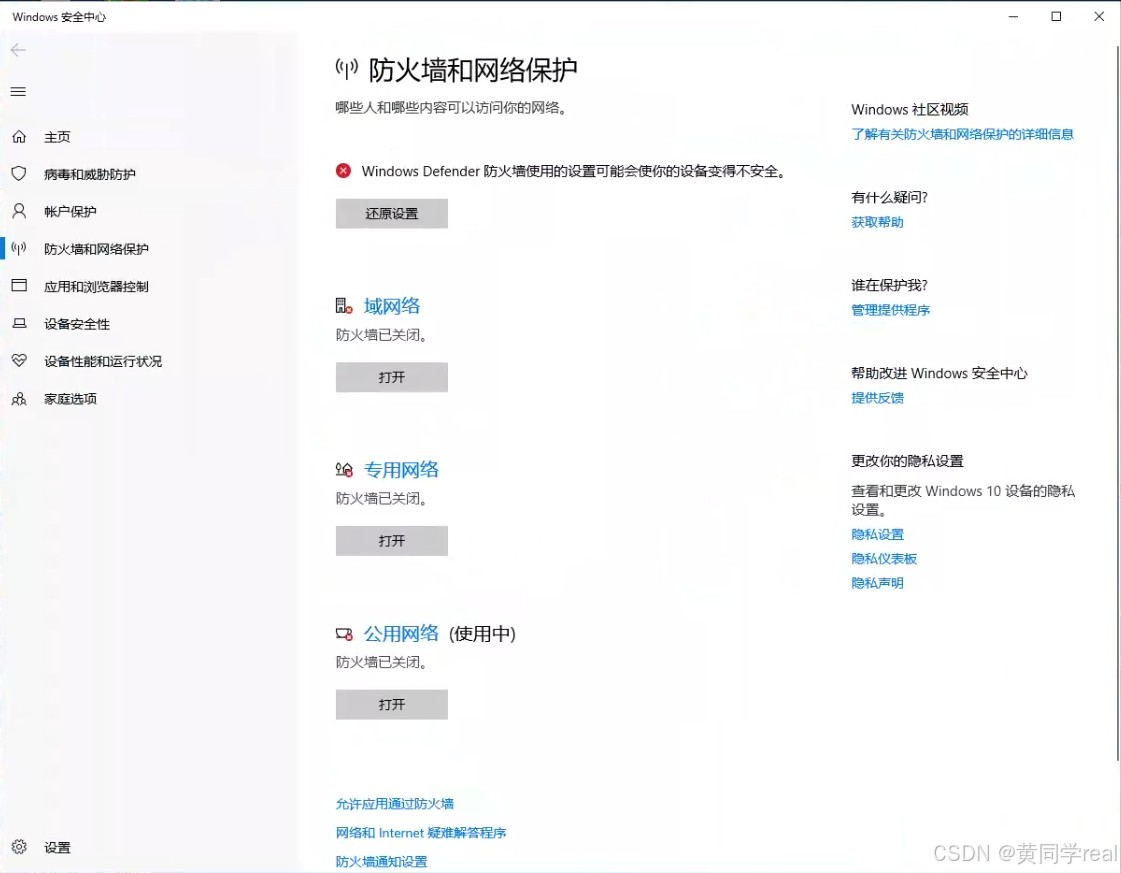
Task: Click 防火墙已关闭 status under 公用网络
Action: click(382, 663)
